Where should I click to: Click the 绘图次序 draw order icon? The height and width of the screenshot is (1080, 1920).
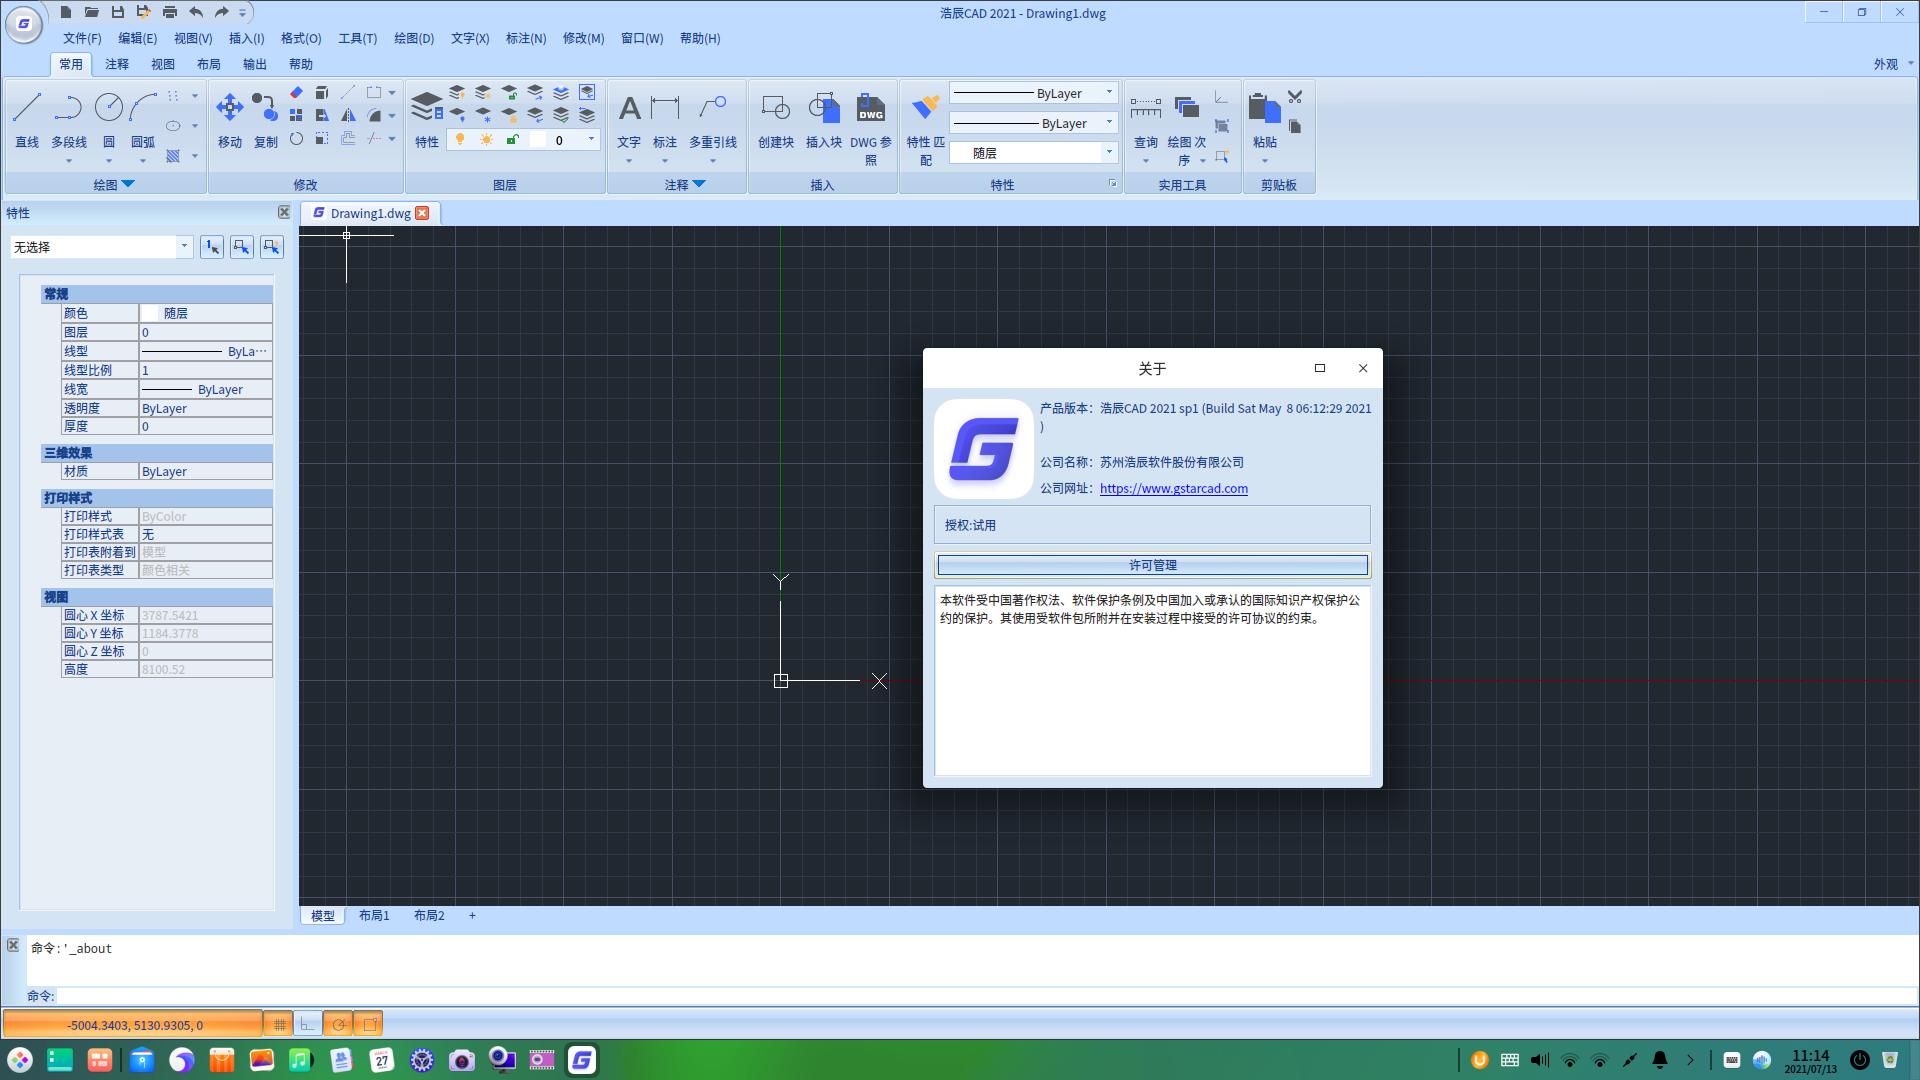tap(1187, 128)
